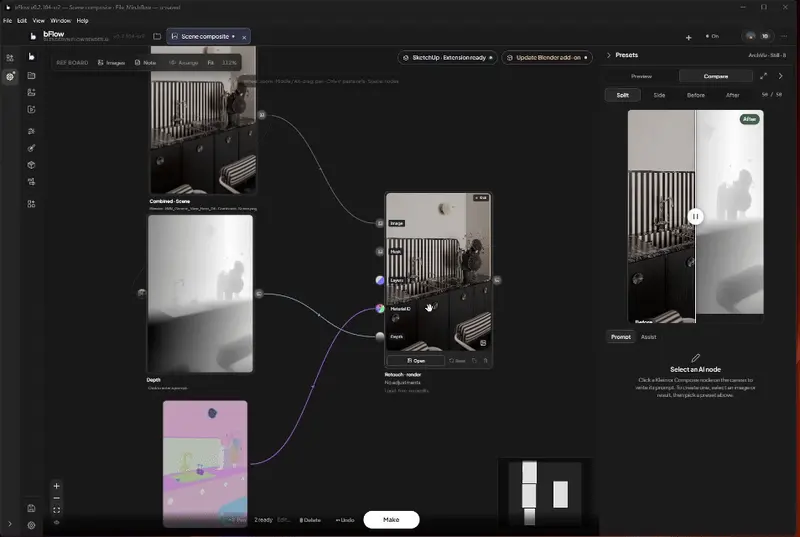Click the trash icon on Retouch node
This screenshot has width=800, height=537.
point(485,361)
